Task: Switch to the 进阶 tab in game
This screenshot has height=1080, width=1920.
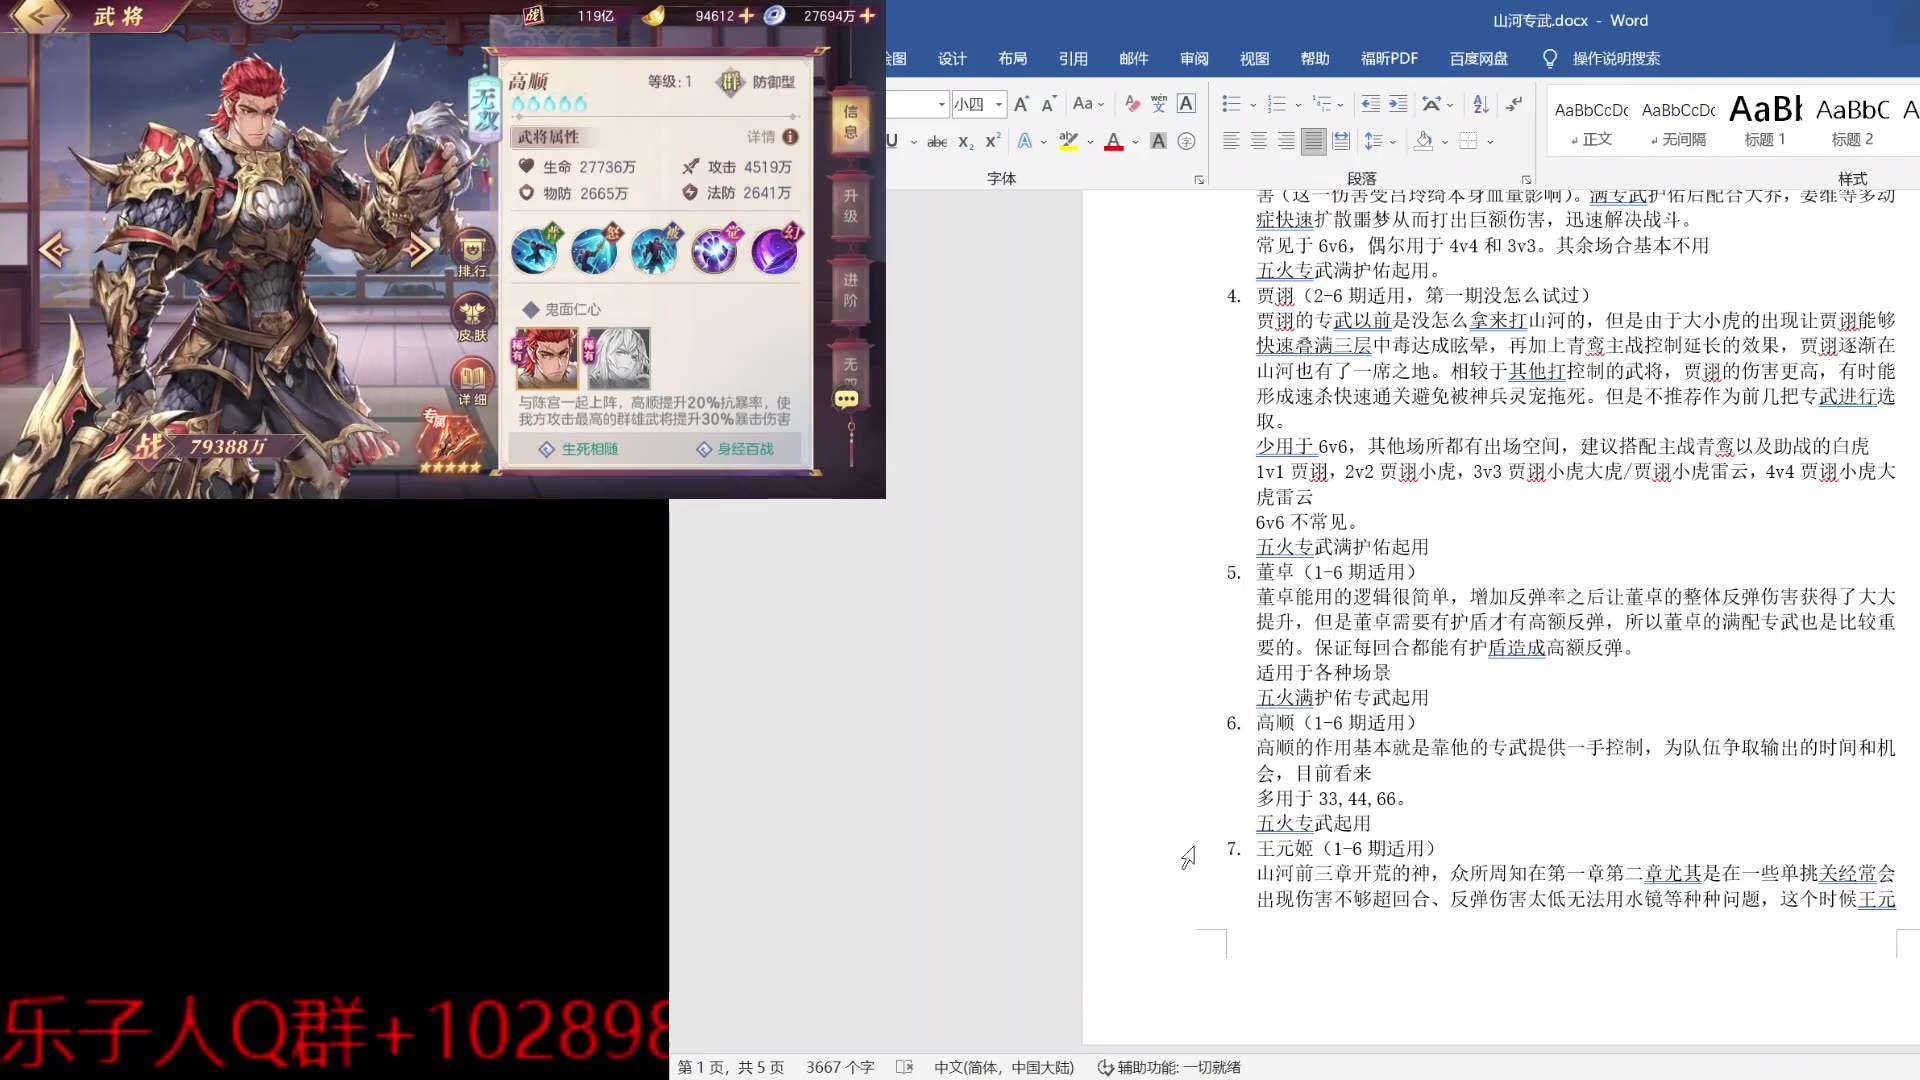Action: pyautogui.click(x=850, y=290)
